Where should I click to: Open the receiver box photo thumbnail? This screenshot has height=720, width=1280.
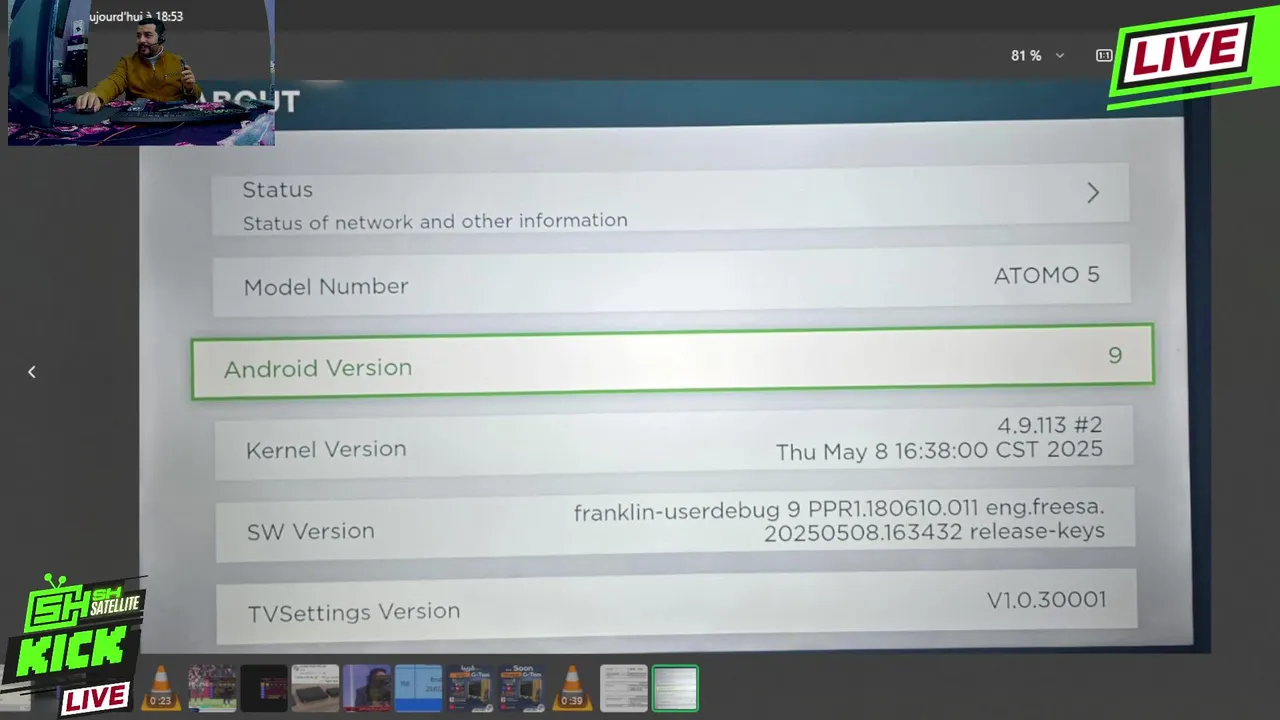click(x=315, y=688)
